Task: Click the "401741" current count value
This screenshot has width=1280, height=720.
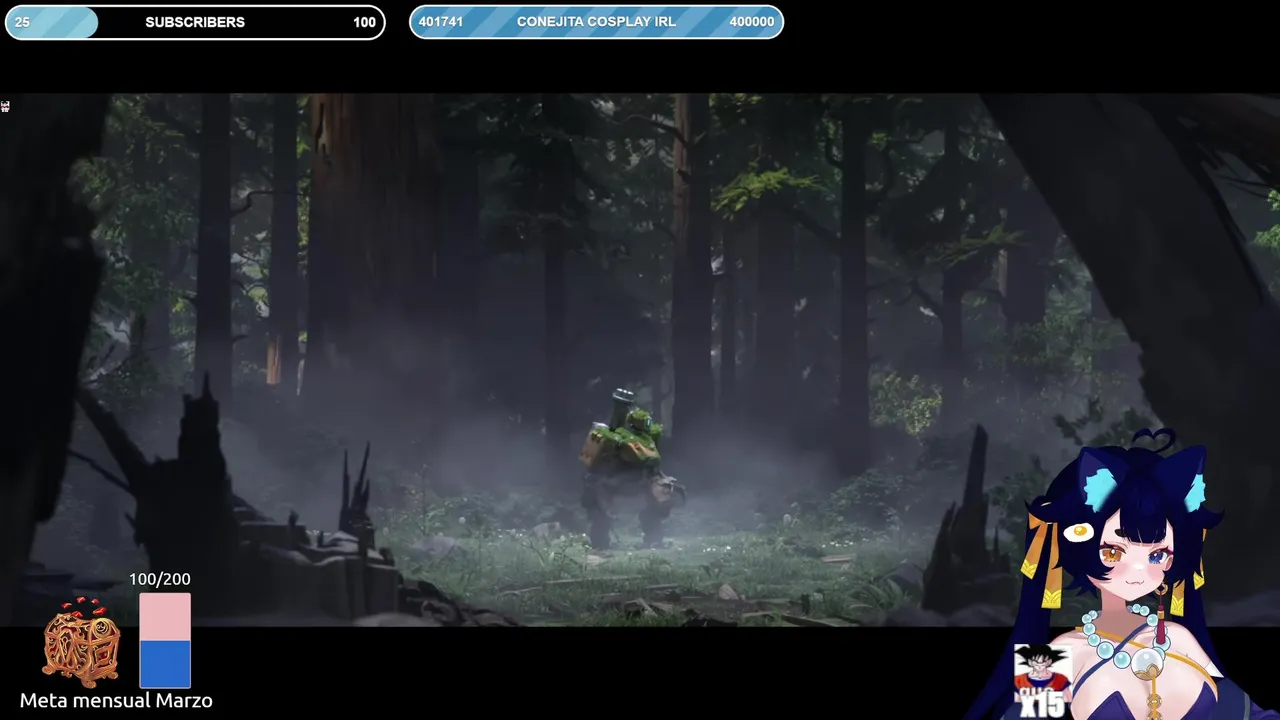Action: point(440,22)
